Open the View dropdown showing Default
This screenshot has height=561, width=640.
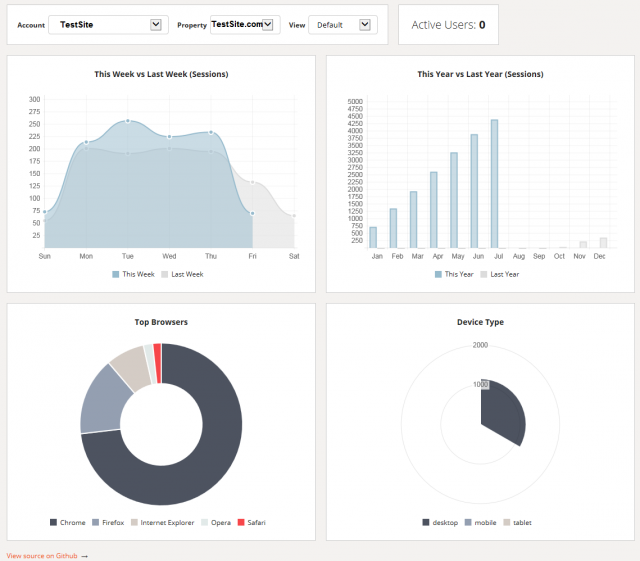pyautogui.click(x=342, y=25)
